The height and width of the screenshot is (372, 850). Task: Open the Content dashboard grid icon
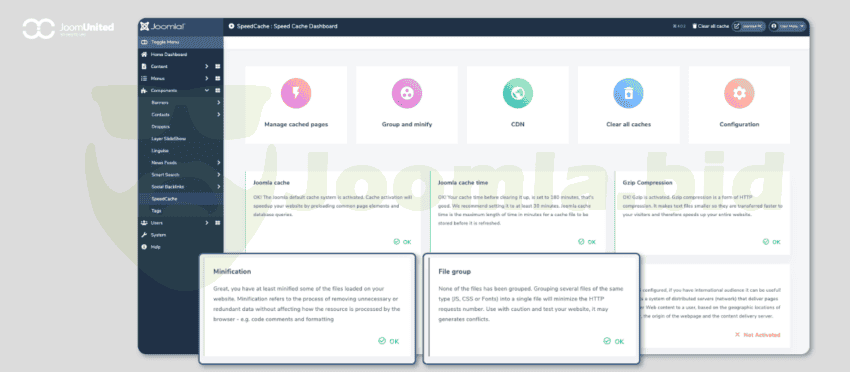[217, 67]
